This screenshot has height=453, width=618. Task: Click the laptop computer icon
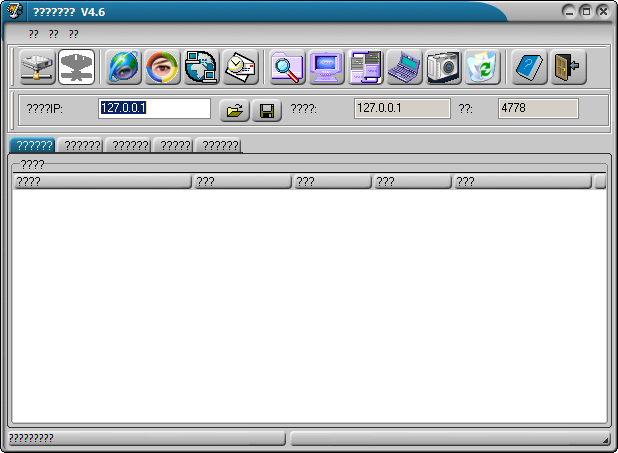pyautogui.click(x=404, y=67)
